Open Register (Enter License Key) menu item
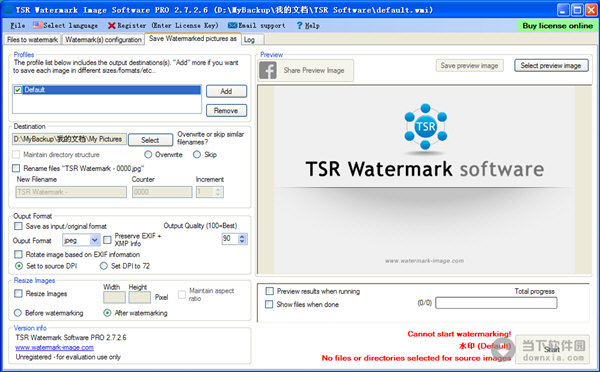The height and width of the screenshot is (372, 600). point(163,26)
